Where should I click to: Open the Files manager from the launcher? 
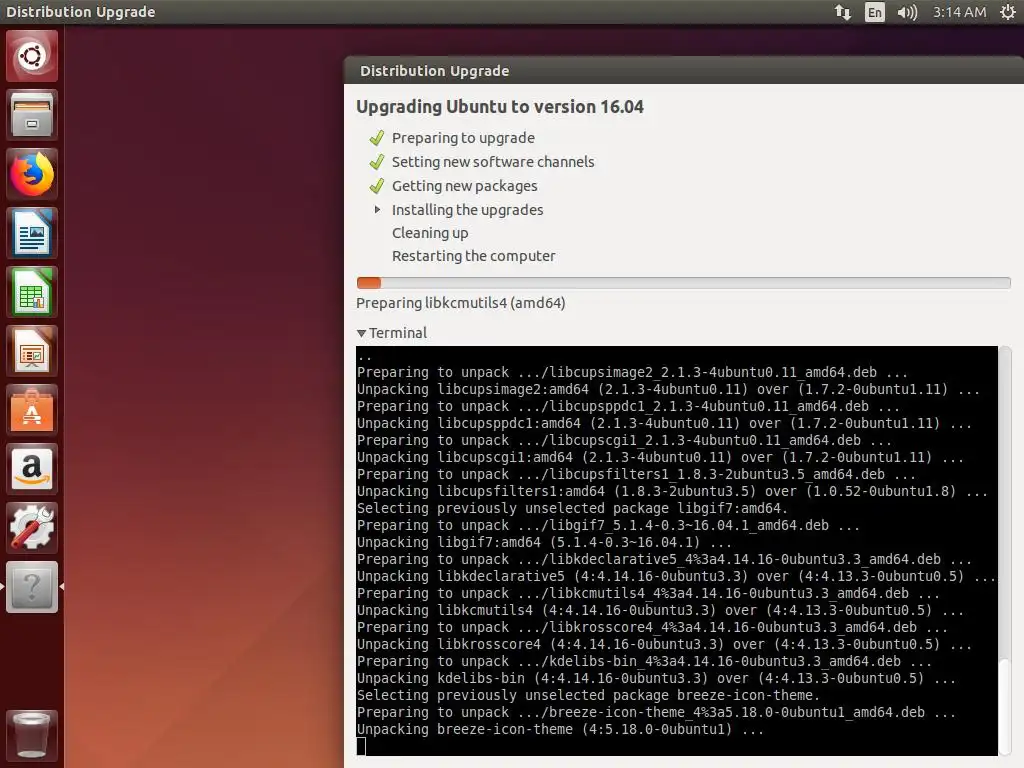pos(32,115)
